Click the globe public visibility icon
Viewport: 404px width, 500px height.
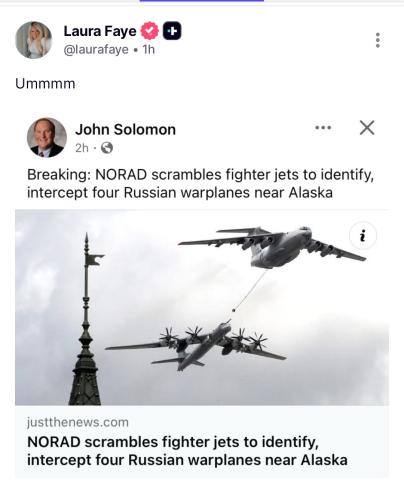point(107,148)
